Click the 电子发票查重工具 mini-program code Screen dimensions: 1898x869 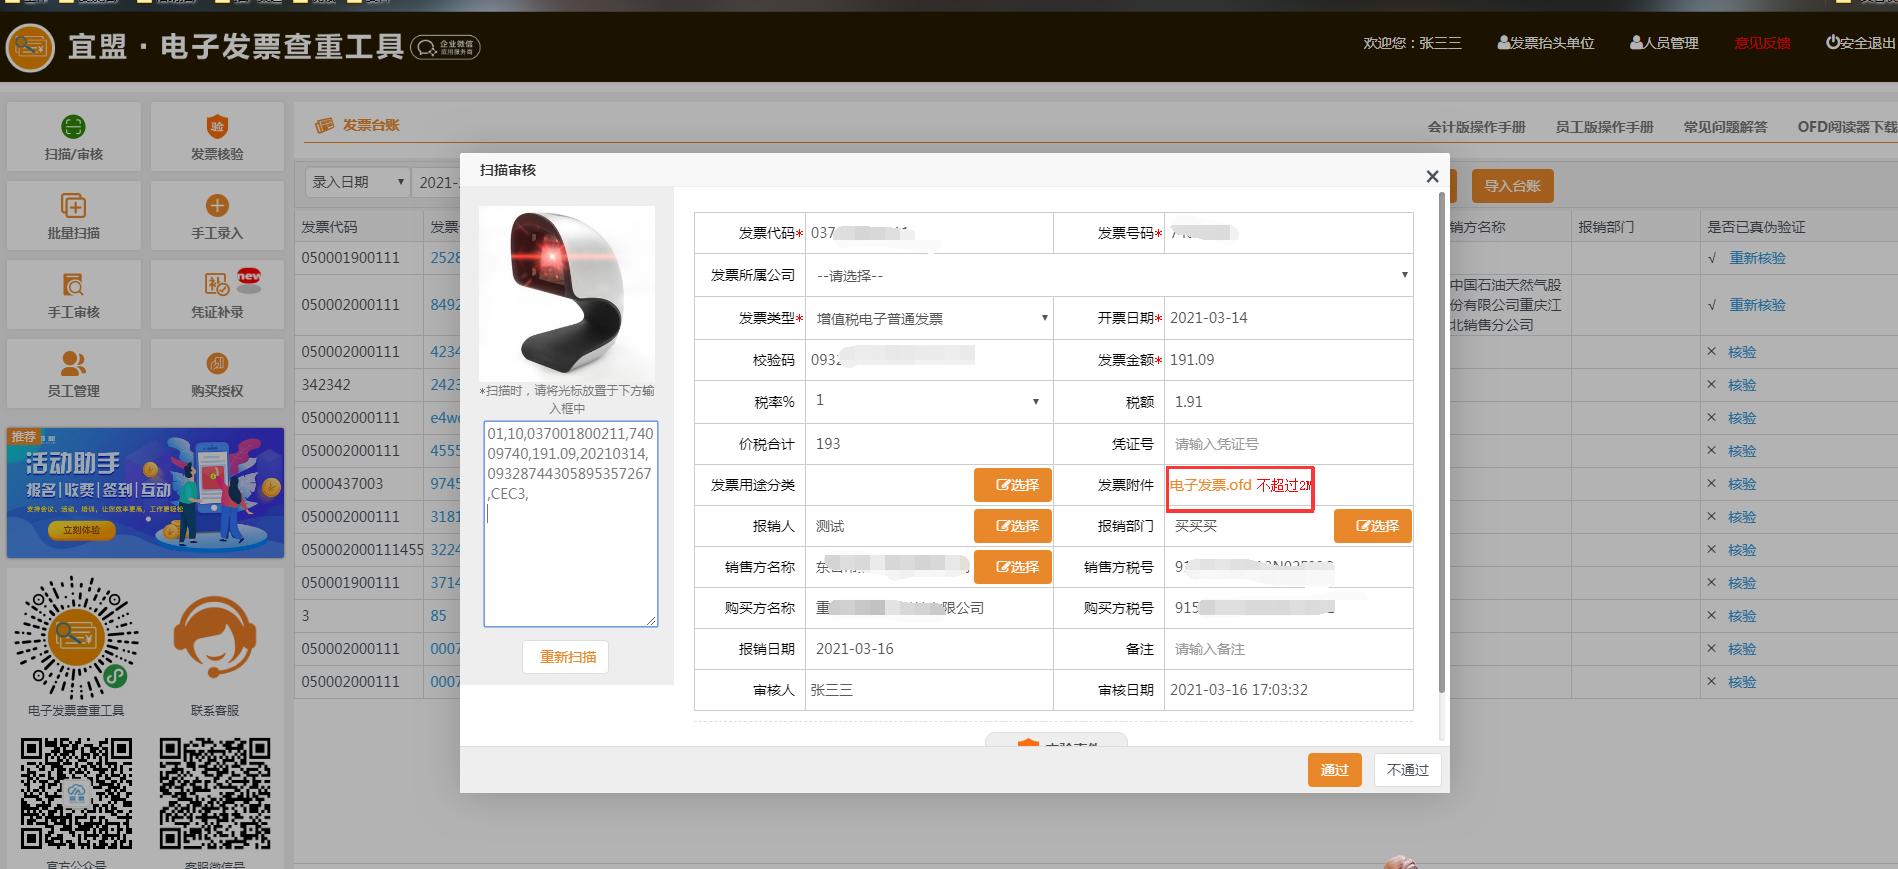76,638
